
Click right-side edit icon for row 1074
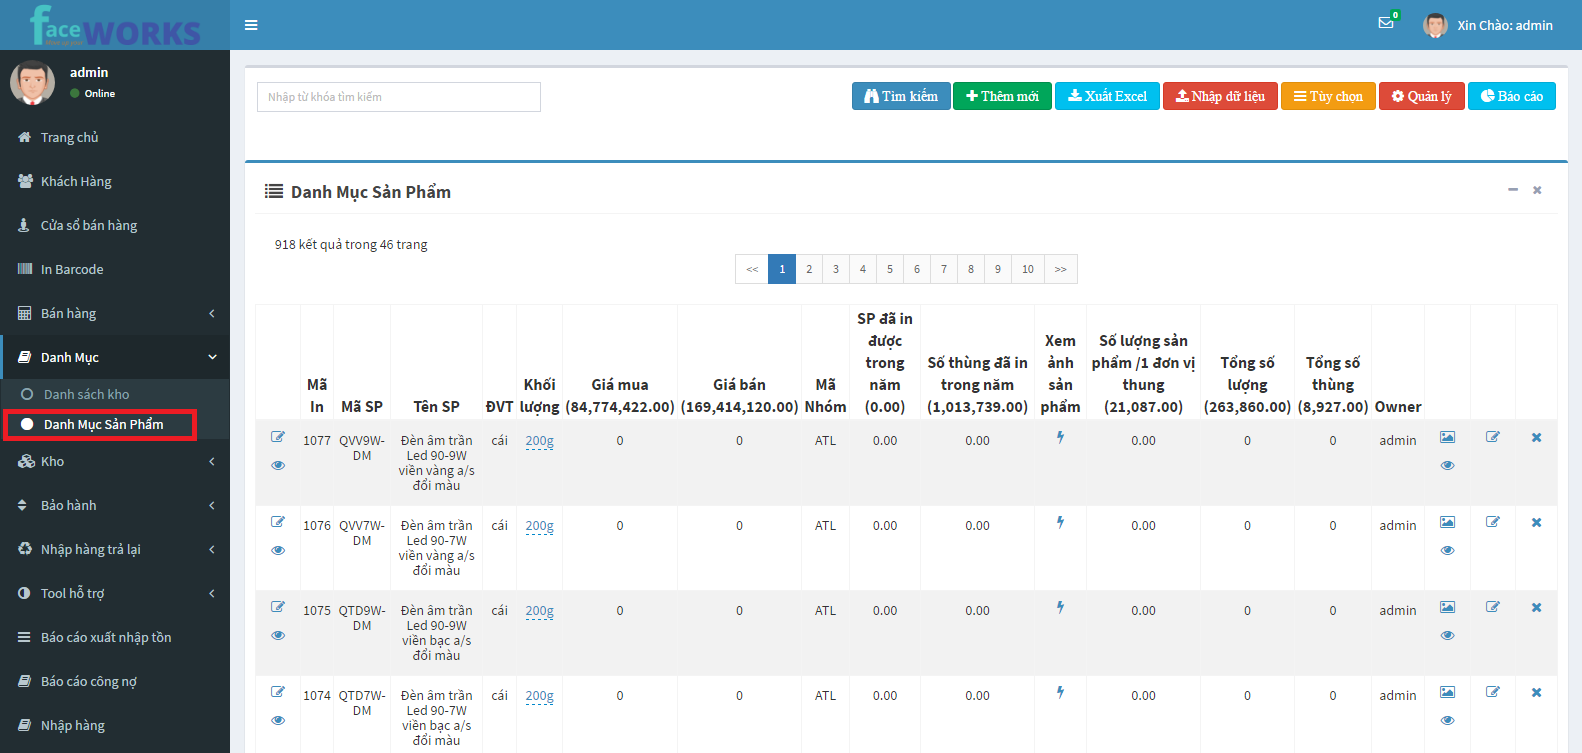click(1493, 692)
